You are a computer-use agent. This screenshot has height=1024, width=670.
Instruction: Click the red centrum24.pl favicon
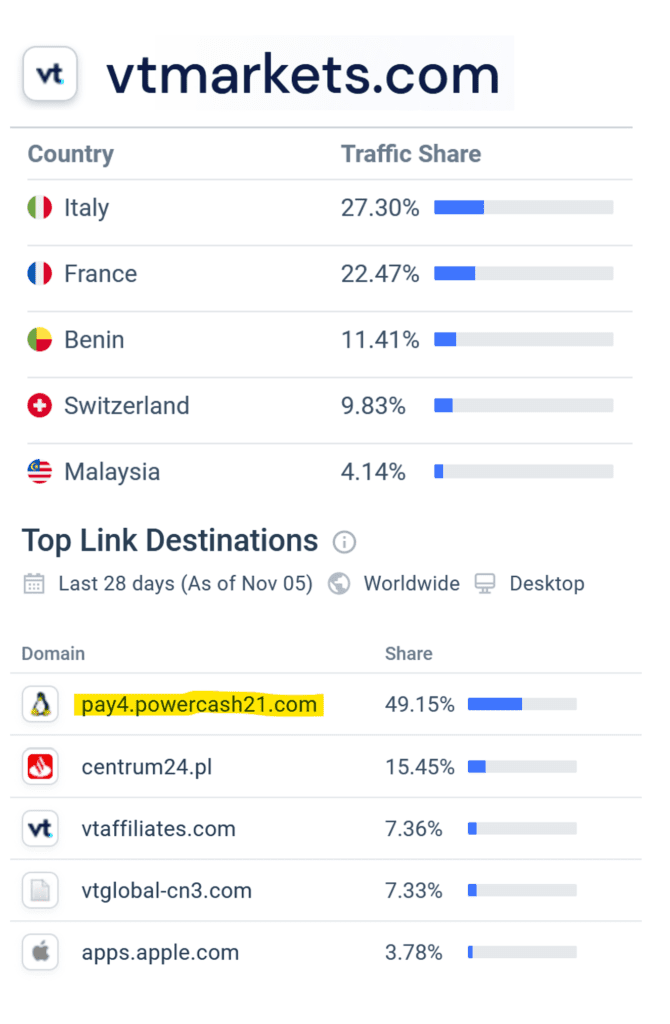point(40,766)
